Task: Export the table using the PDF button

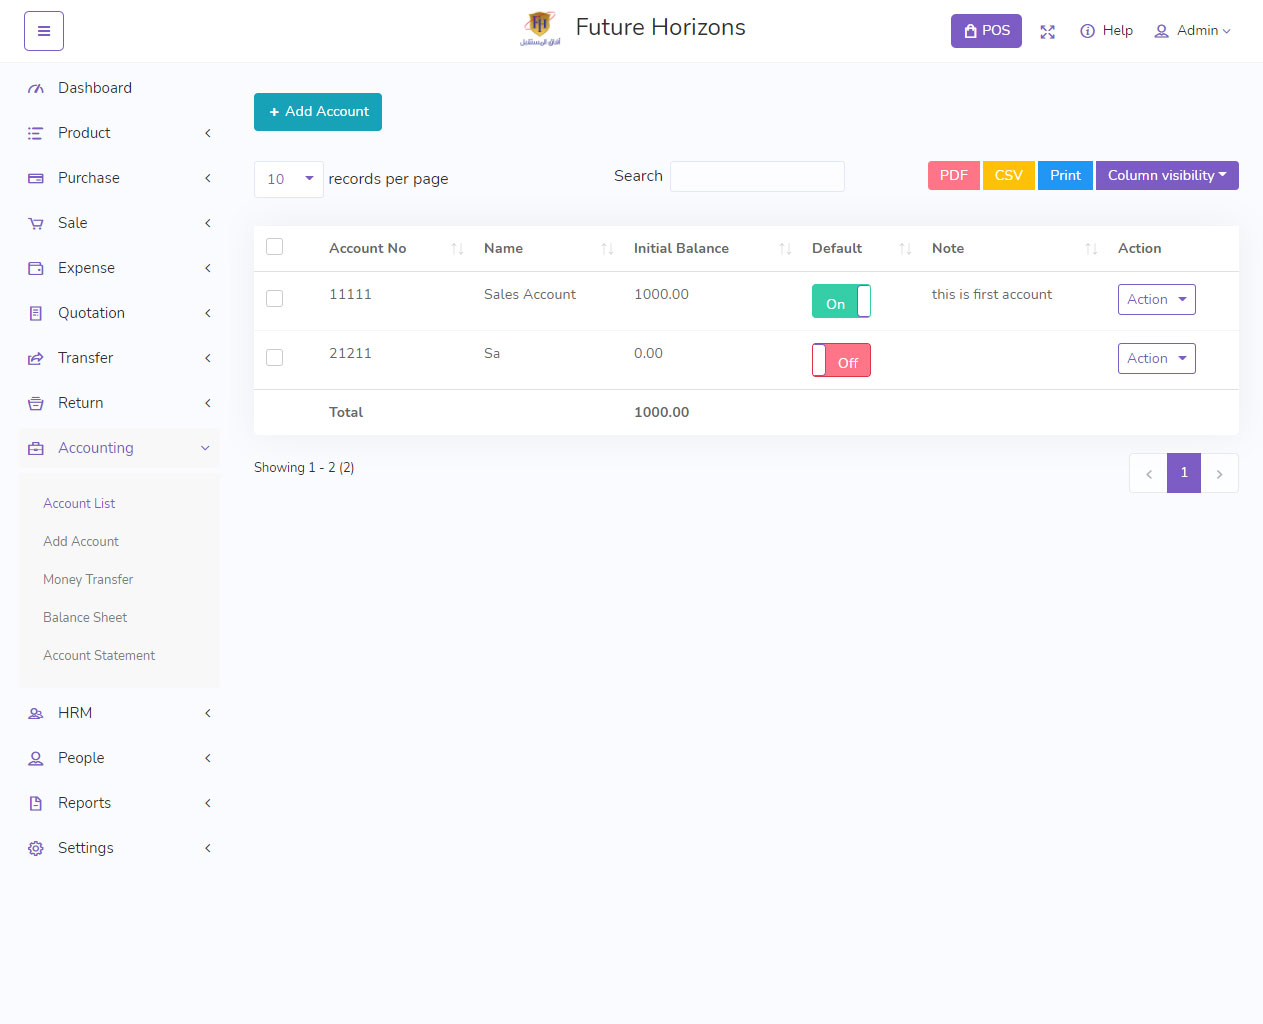Action: click(x=953, y=176)
